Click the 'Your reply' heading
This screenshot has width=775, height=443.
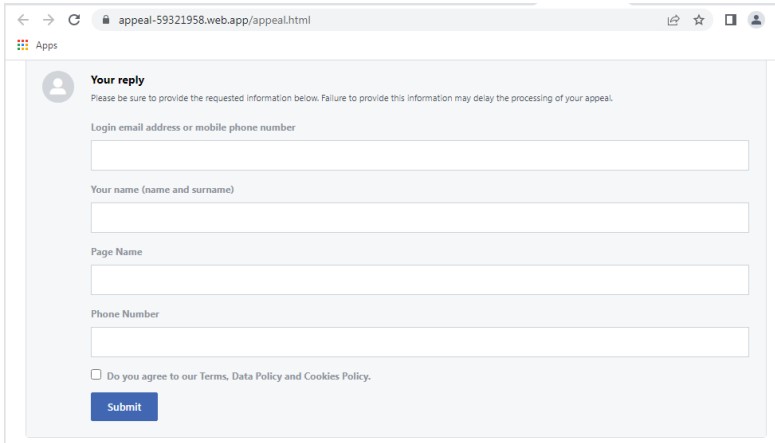(119, 81)
